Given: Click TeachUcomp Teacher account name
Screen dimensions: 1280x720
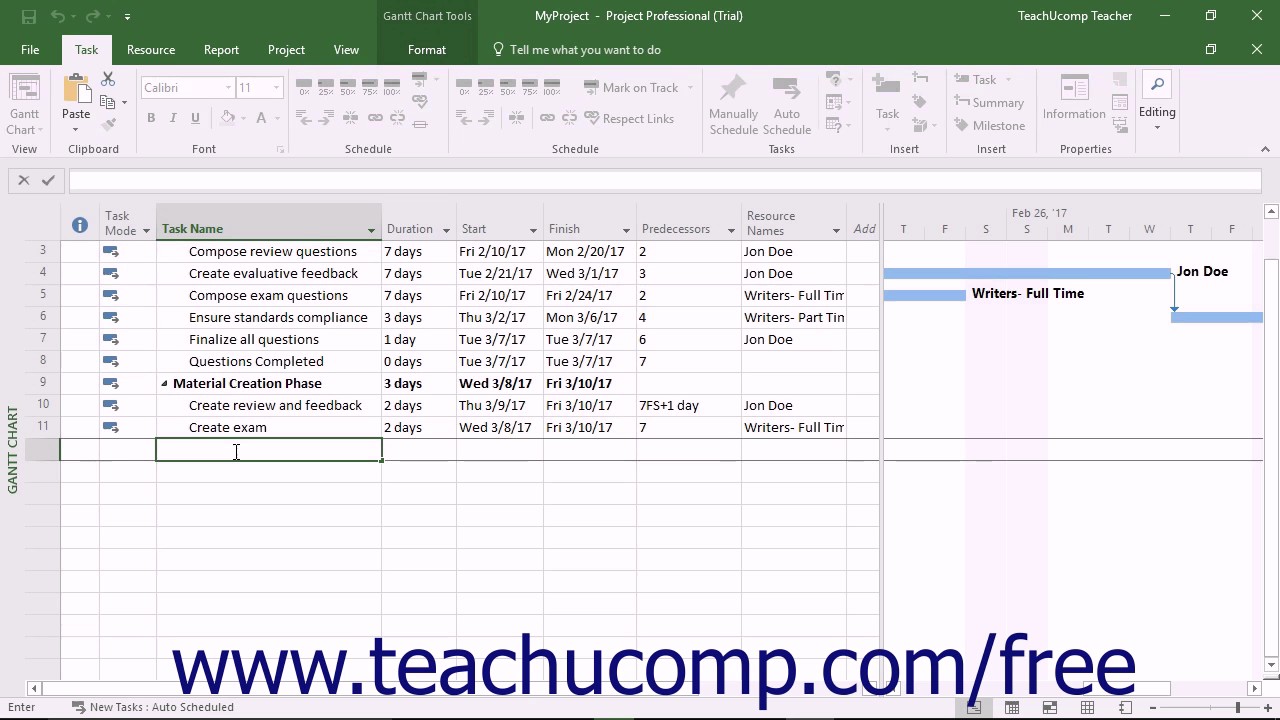Looking at the screenshot, I should click(x=1075, y=16).
